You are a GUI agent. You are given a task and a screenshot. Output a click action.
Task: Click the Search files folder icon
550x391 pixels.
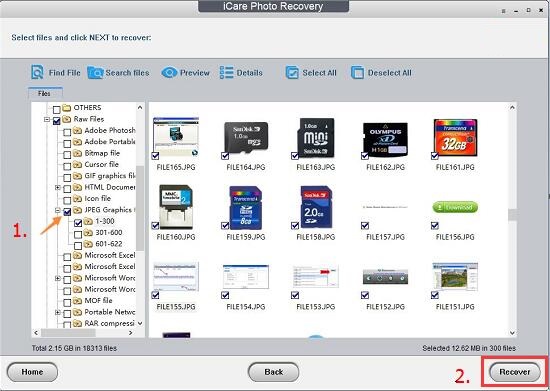pos(95,73)
